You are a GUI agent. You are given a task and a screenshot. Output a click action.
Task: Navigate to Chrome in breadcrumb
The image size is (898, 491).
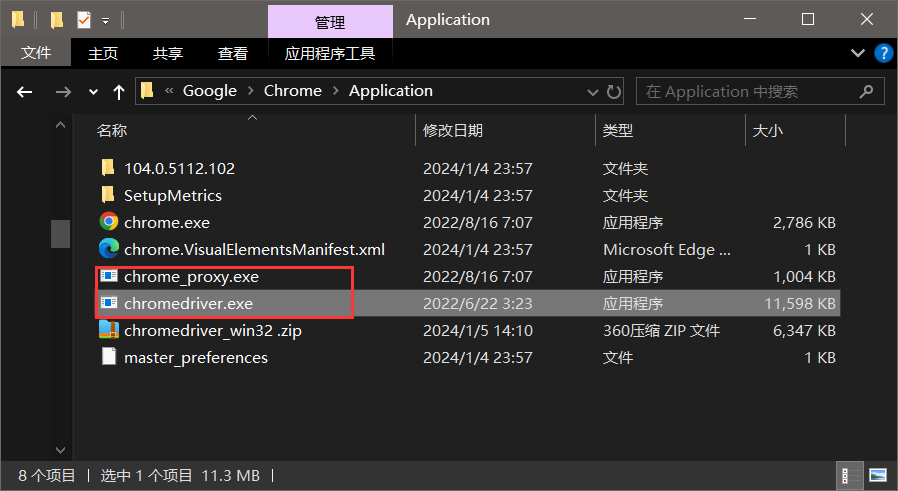coord(293,91)
